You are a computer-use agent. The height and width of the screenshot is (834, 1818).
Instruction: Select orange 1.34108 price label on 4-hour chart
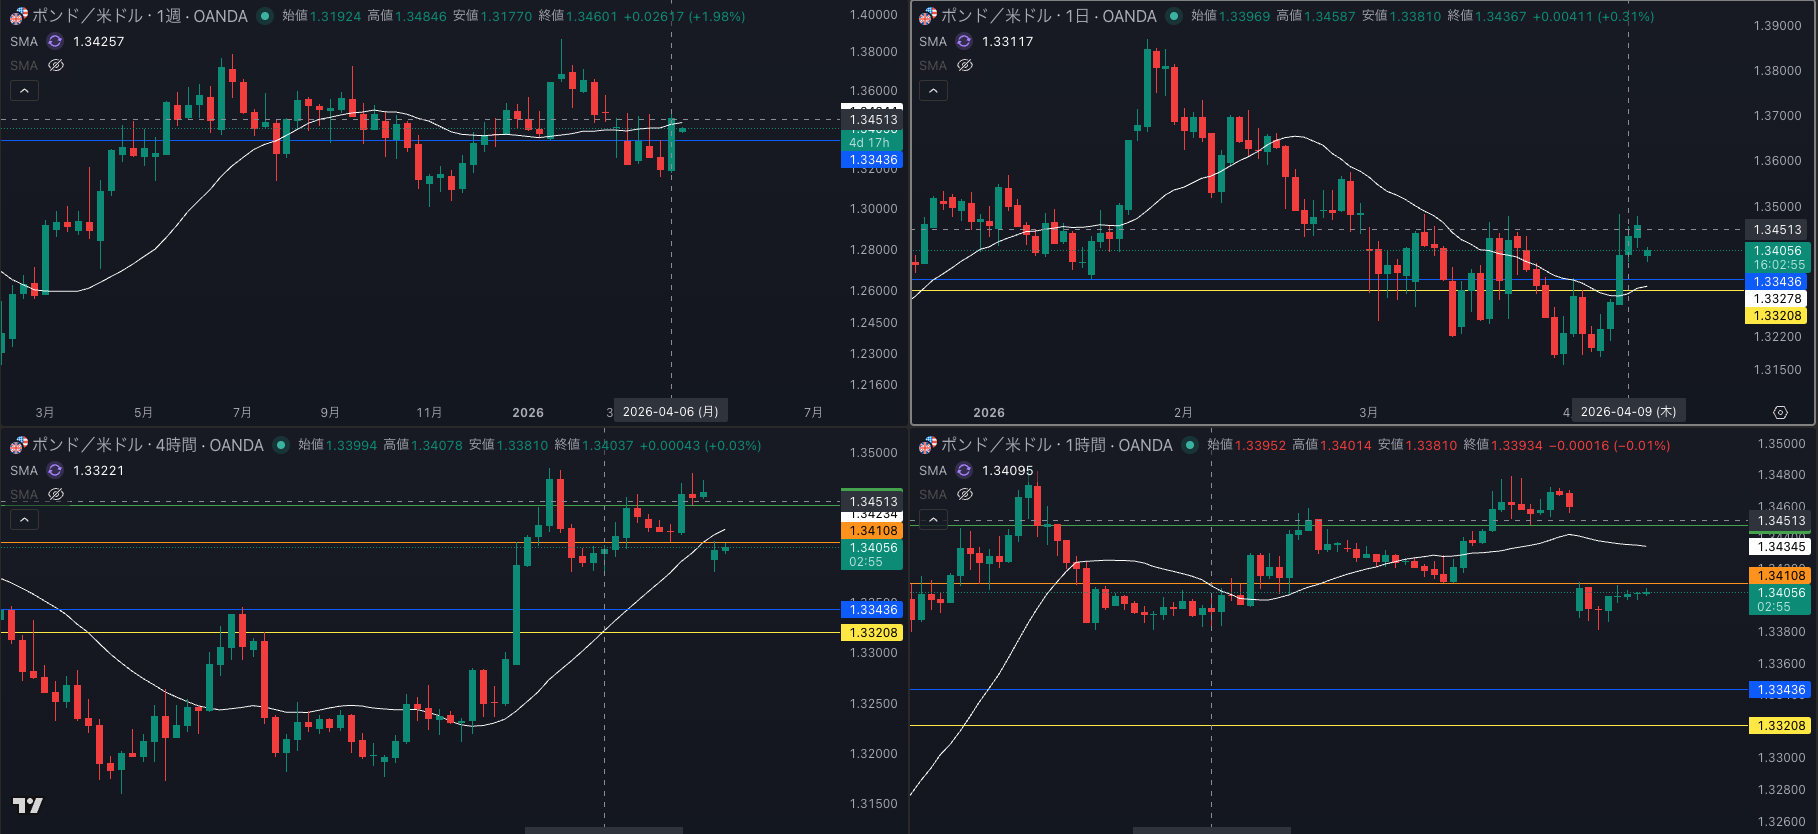(x=873, y=531)
